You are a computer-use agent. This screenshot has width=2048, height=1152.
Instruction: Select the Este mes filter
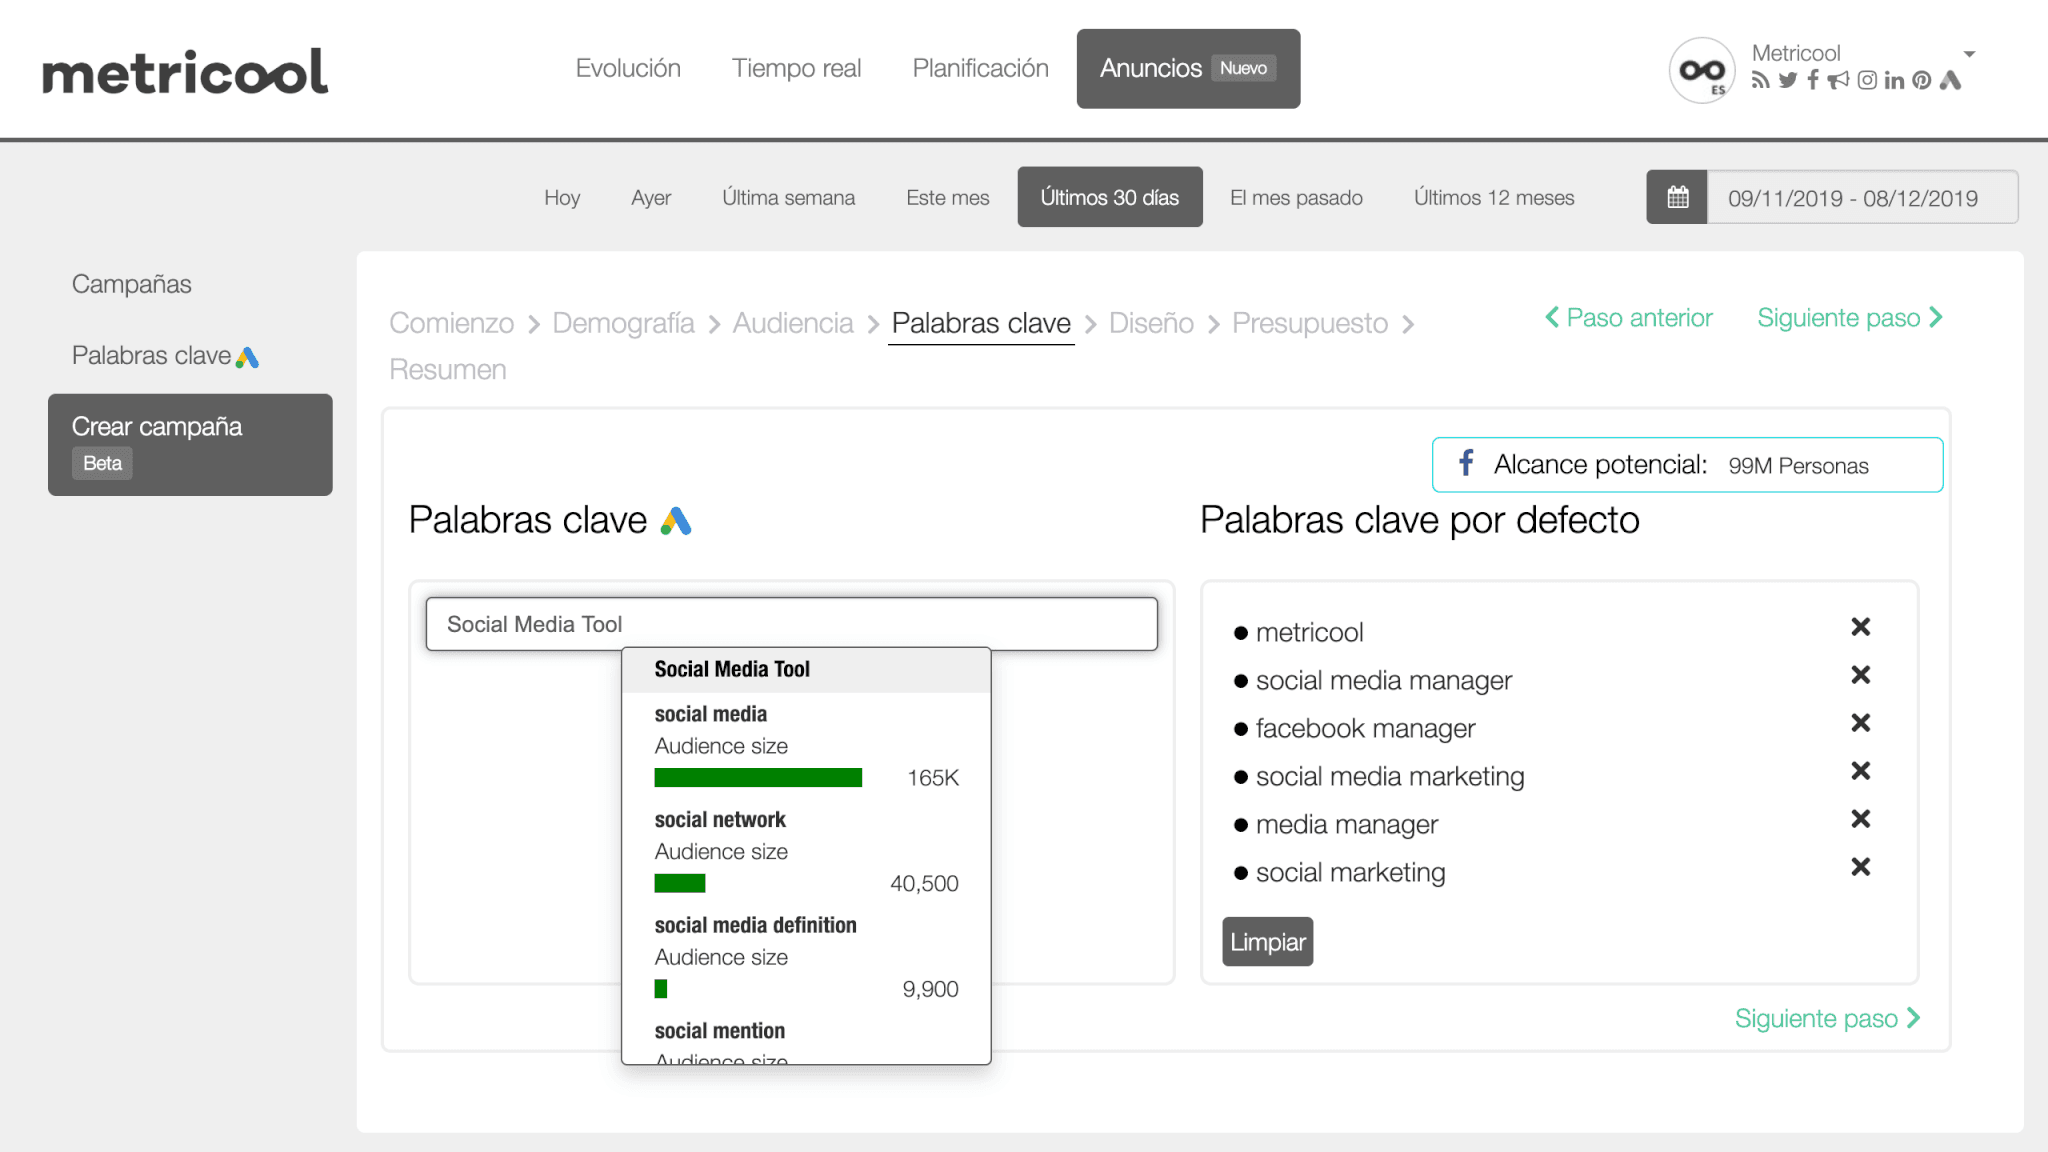coord(947,197)
